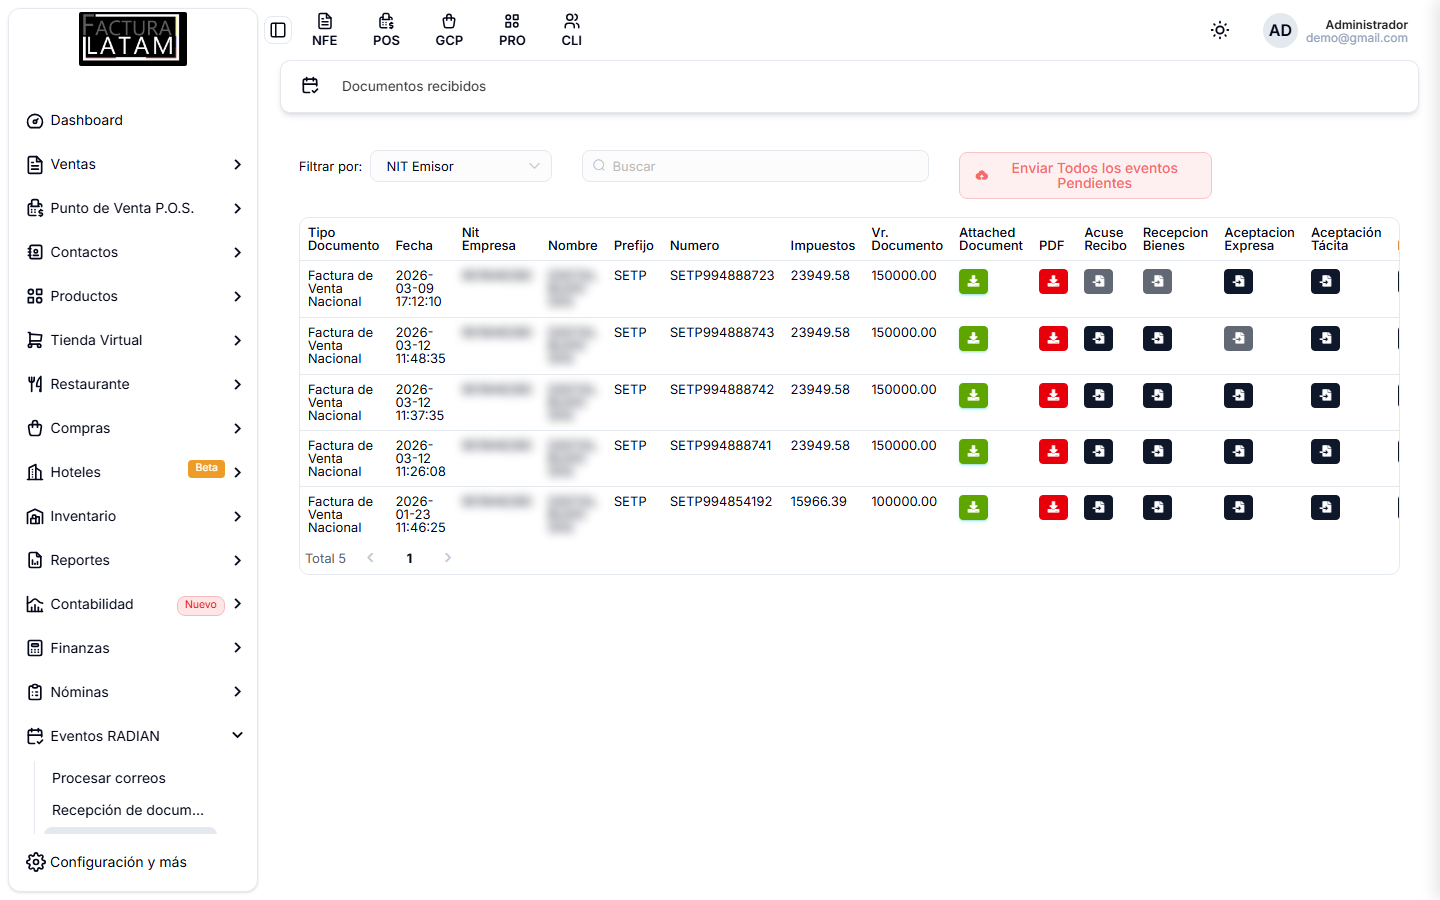Open Recepción de documentos submenu item
The image size is (1440, 900).
click(x=128, y=810)
